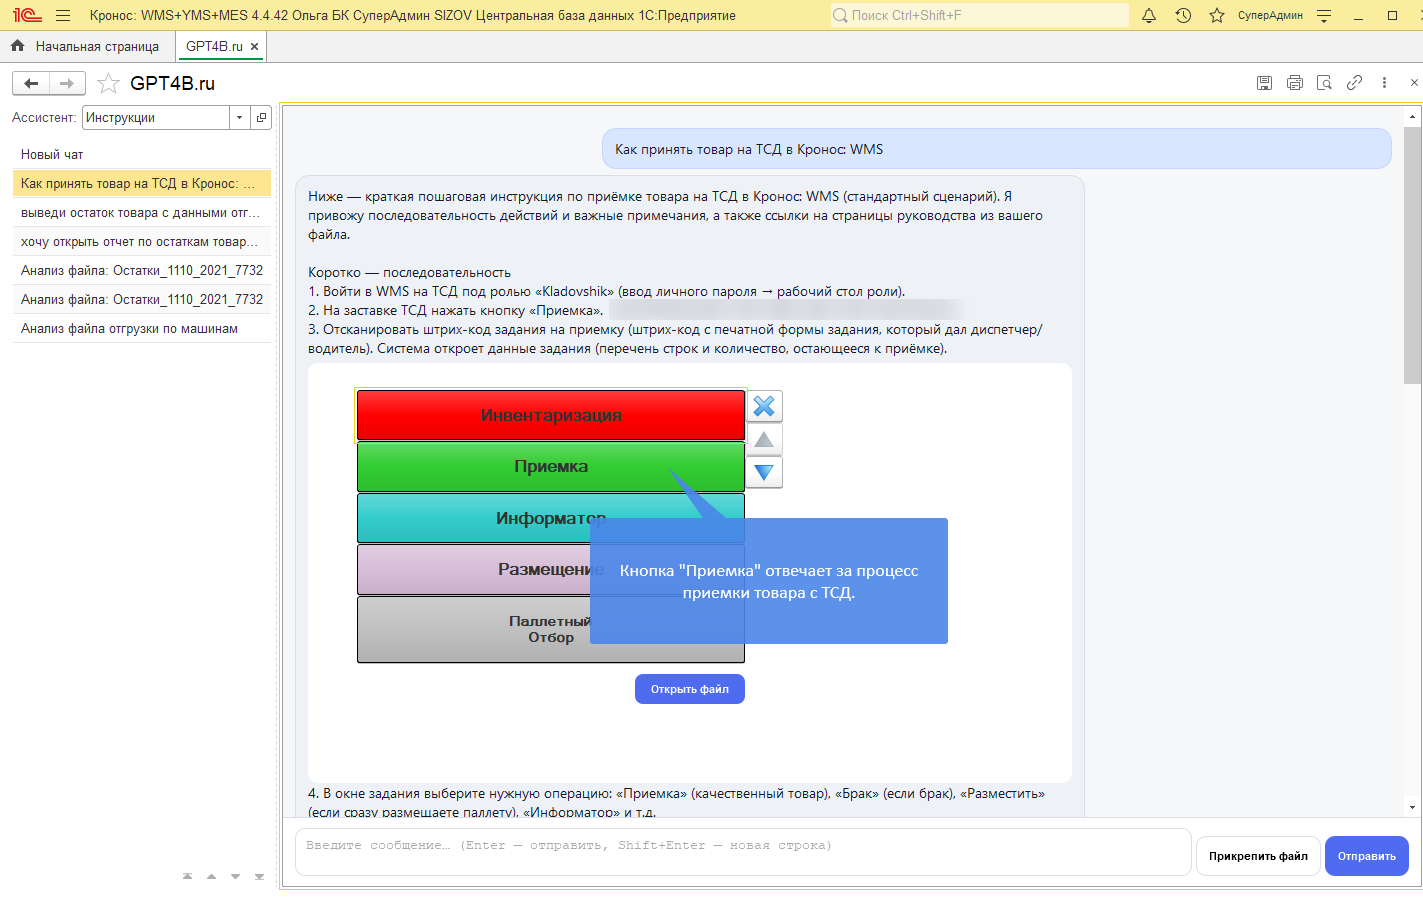This screenshot has width=1423, height=897.
Task: Open the three-dot more actions menu
Action: pos(1384,83)
